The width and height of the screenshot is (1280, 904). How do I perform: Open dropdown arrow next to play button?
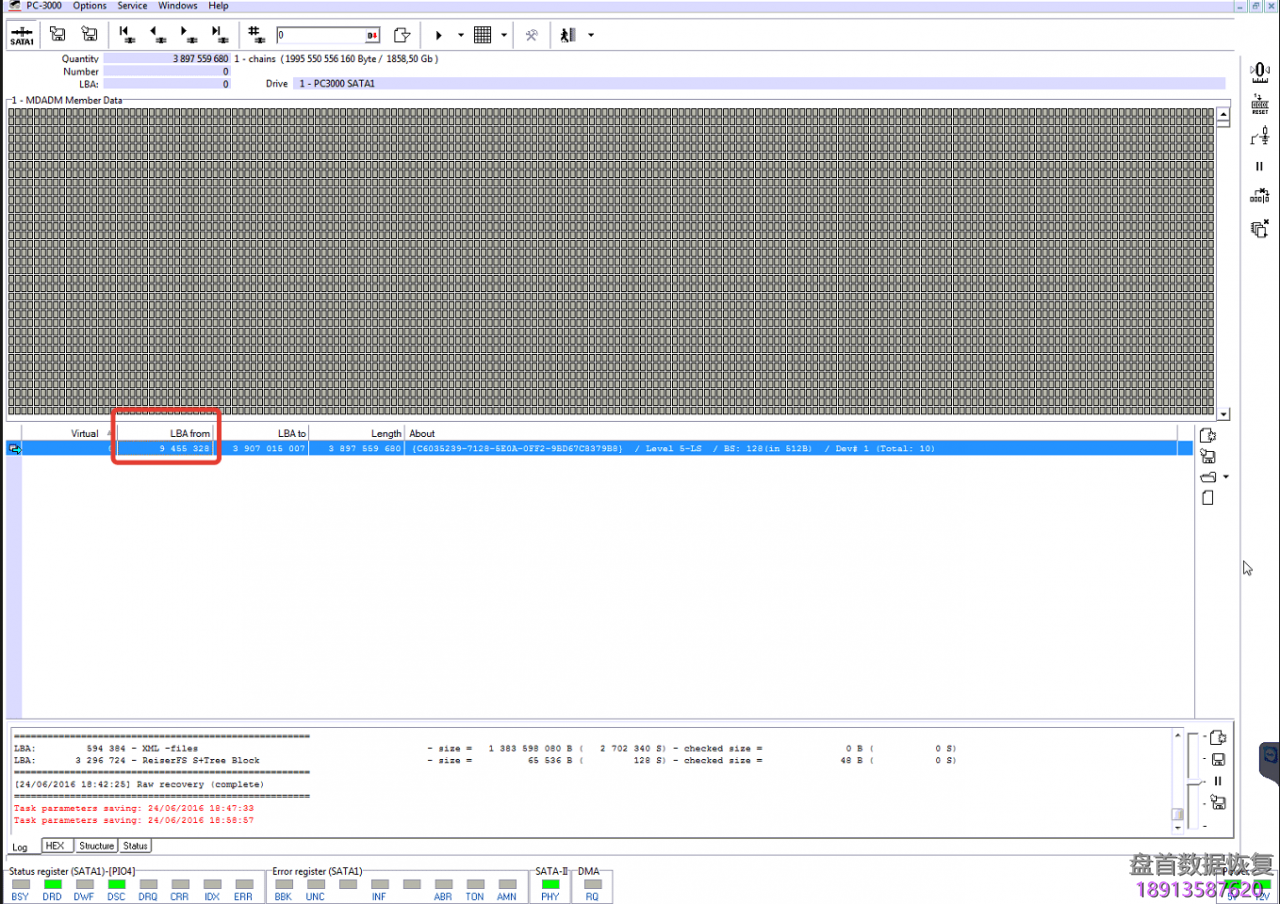(x=461, y=35)
